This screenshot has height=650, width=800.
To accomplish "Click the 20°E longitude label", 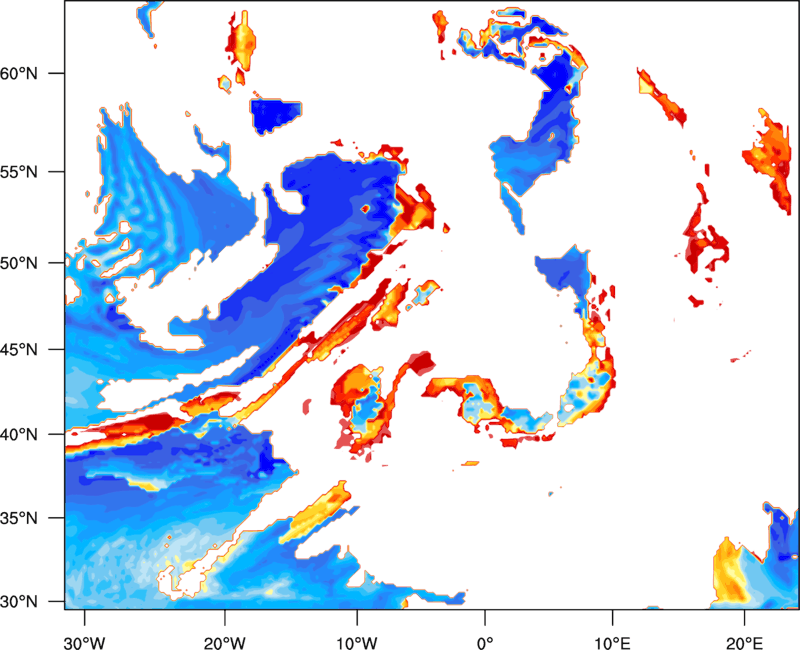I will (744, 642).
